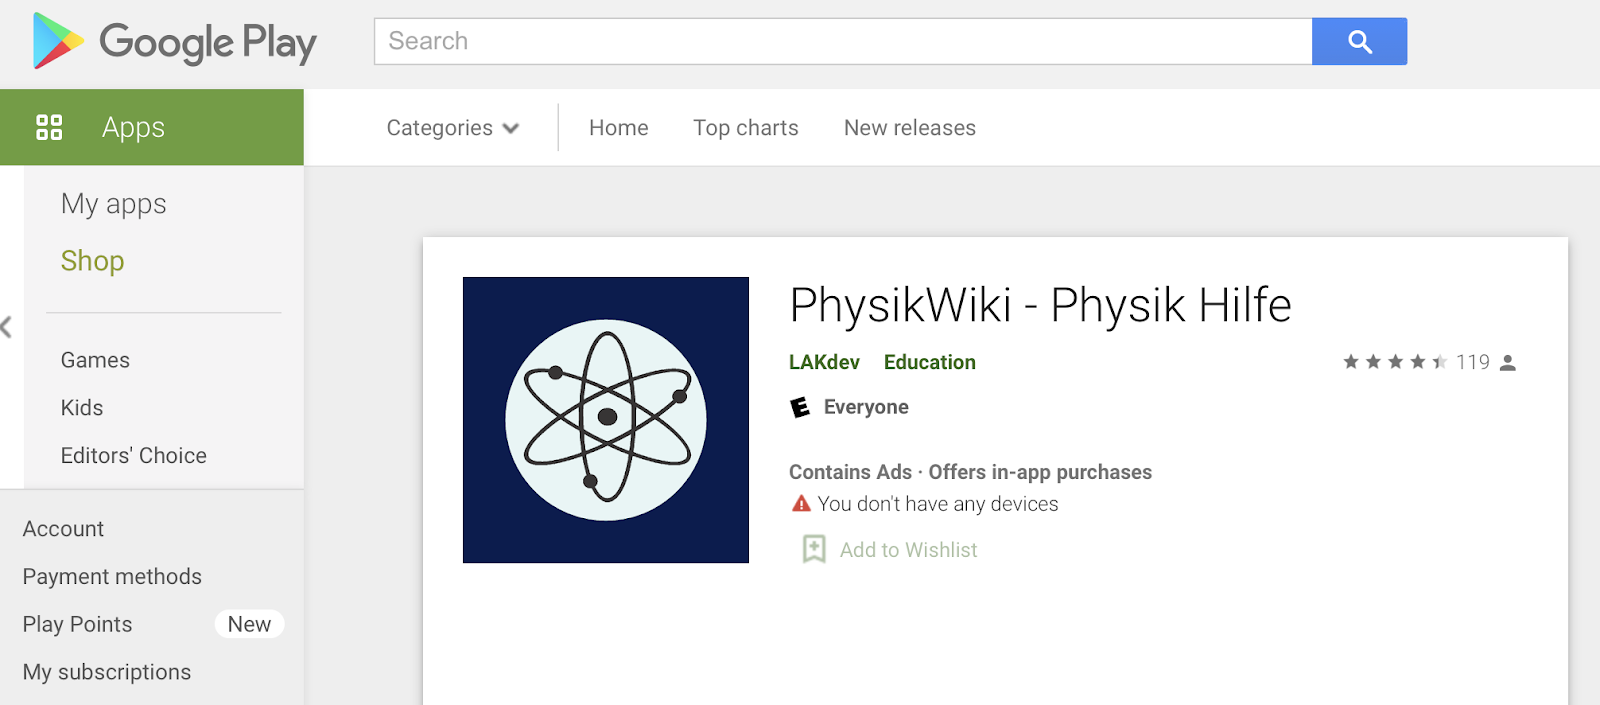Open My apps in sidebar

(114, 204)
